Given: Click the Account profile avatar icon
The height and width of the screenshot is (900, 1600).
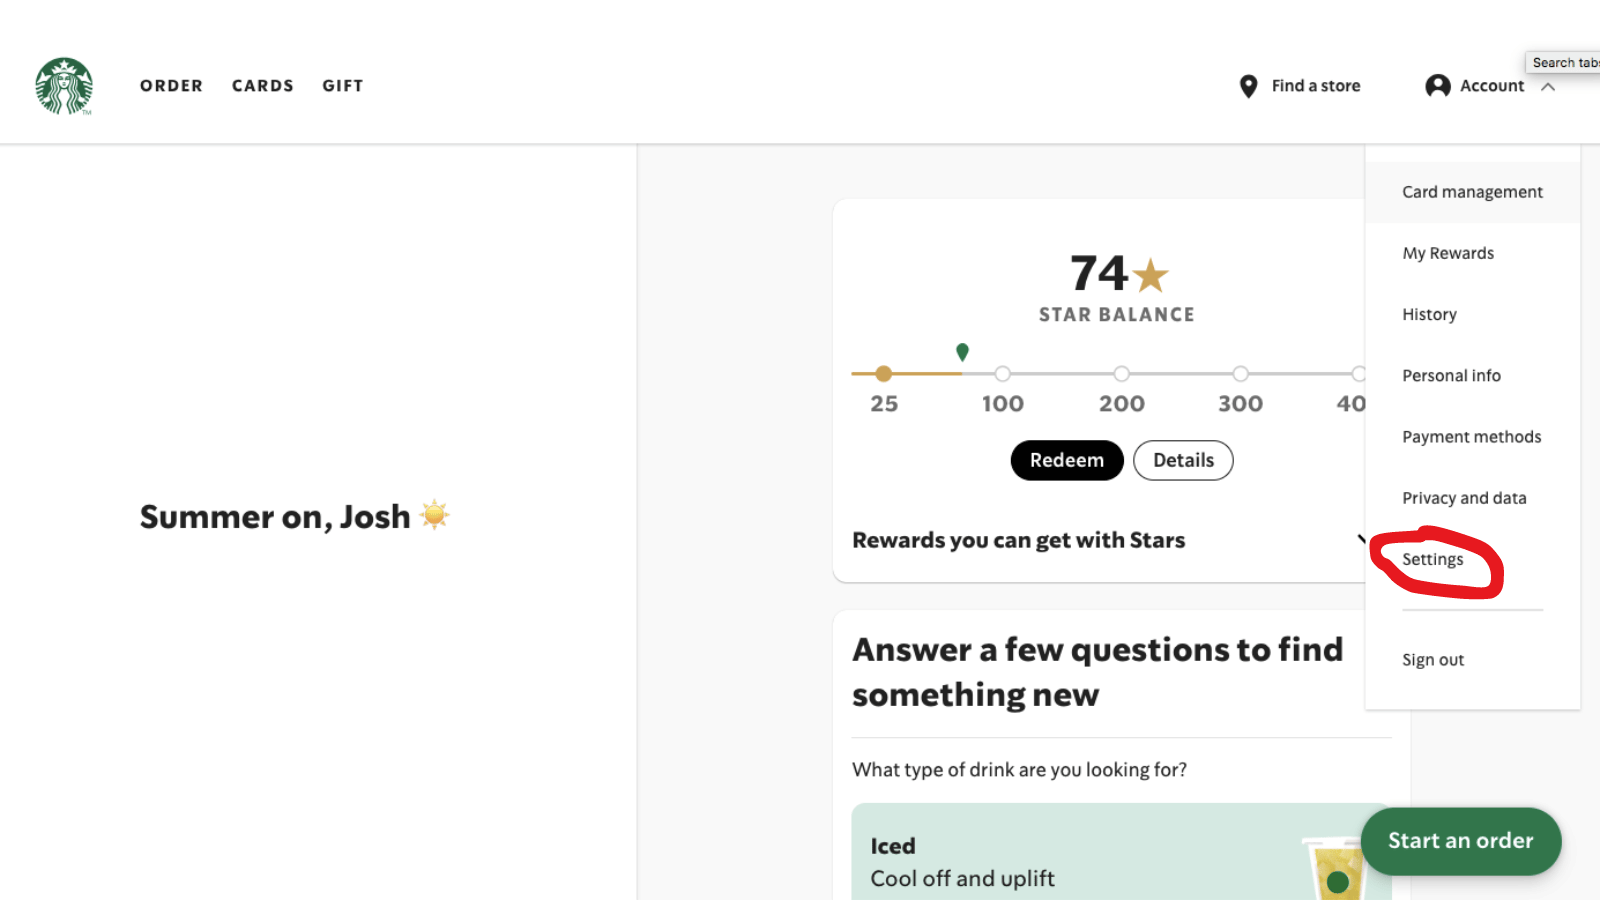Looking at the screenshot, I should coord(1437,86).
